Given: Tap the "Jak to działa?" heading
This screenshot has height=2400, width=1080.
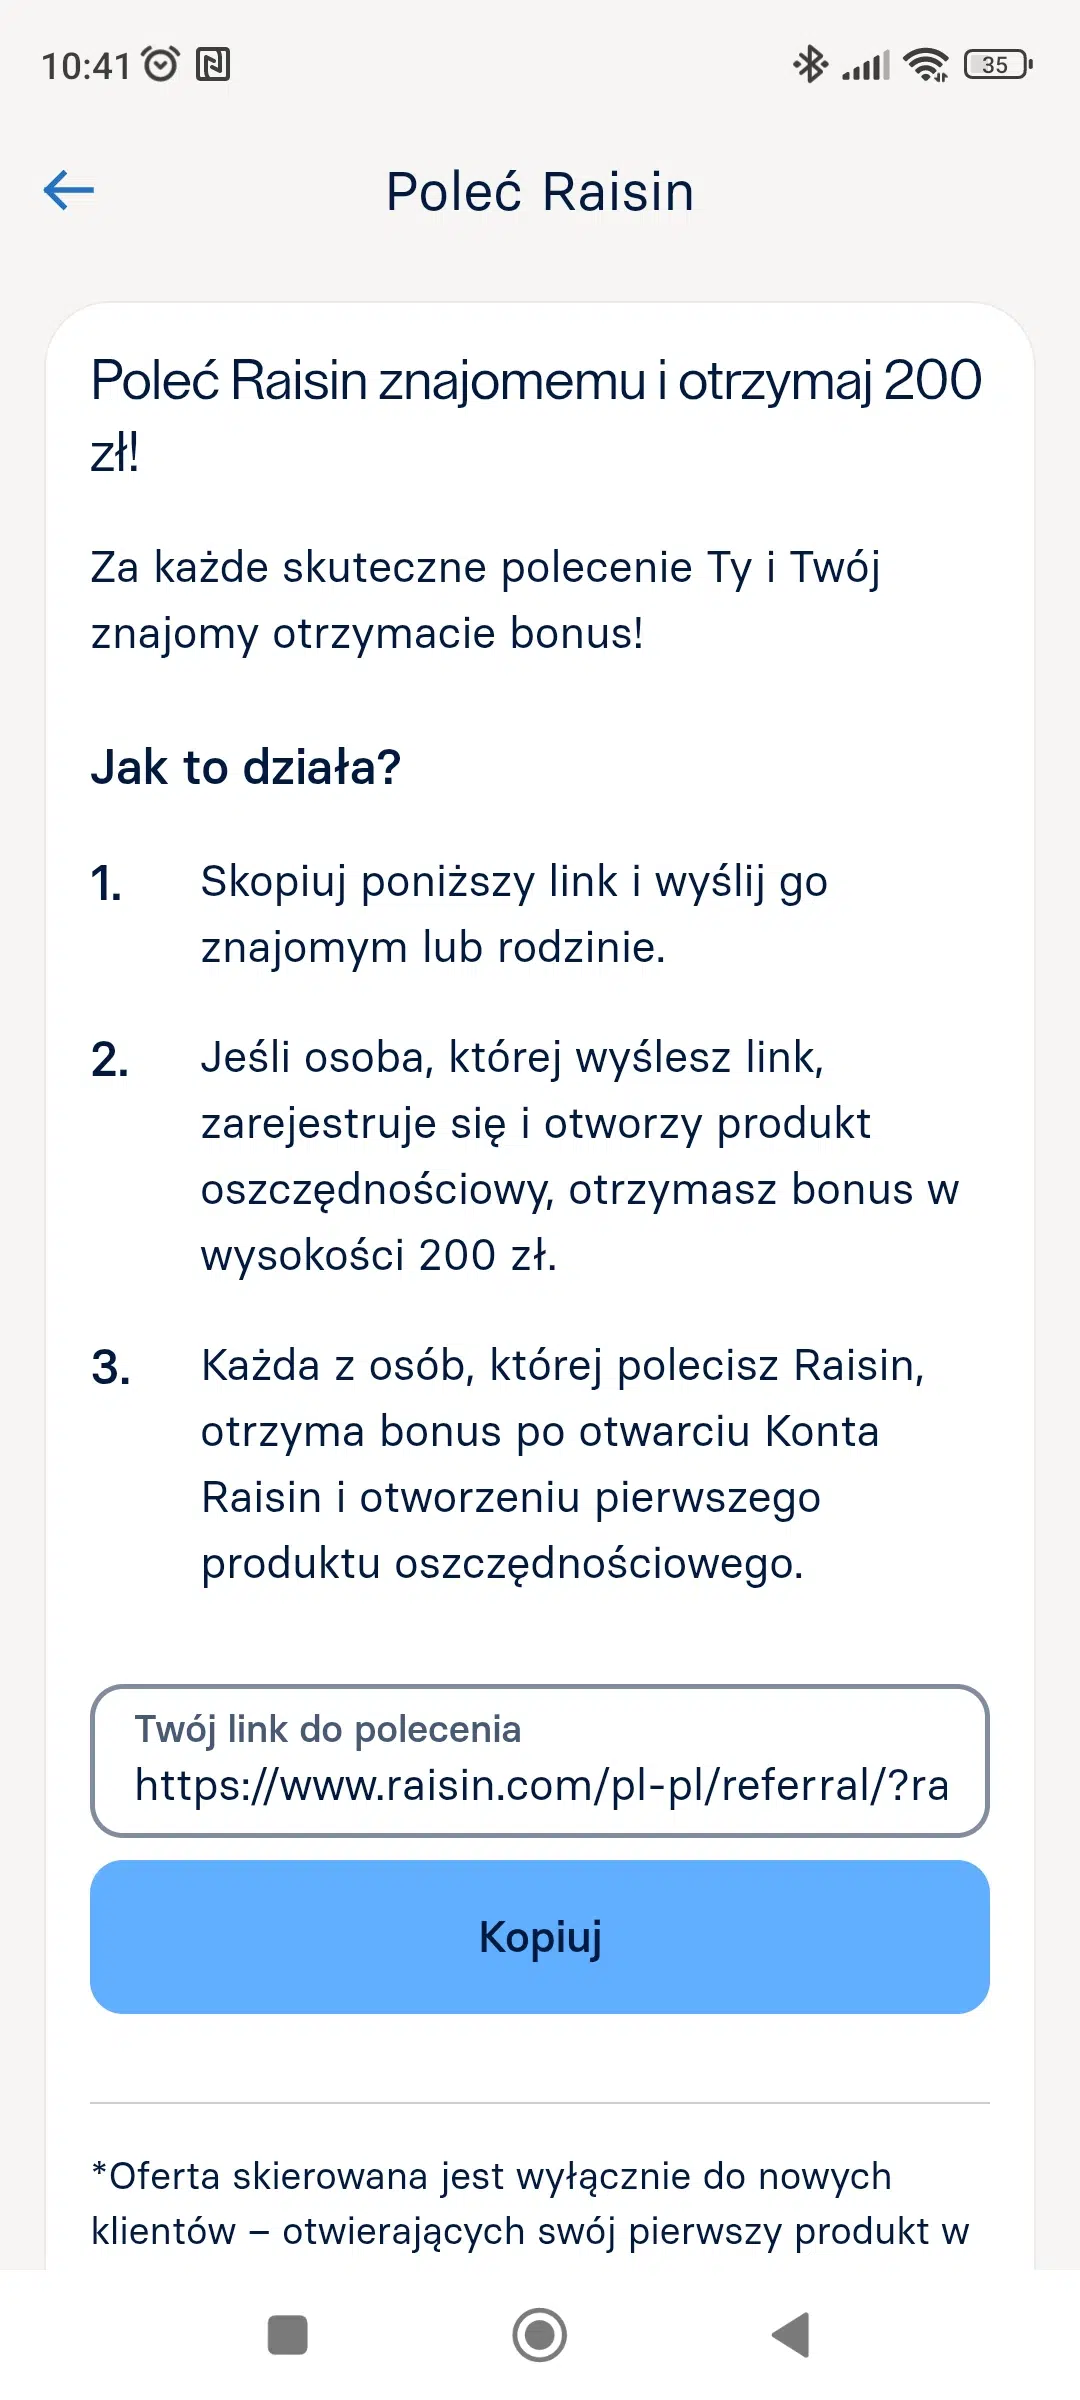Looking at the screenshot, I should (246, 768).
